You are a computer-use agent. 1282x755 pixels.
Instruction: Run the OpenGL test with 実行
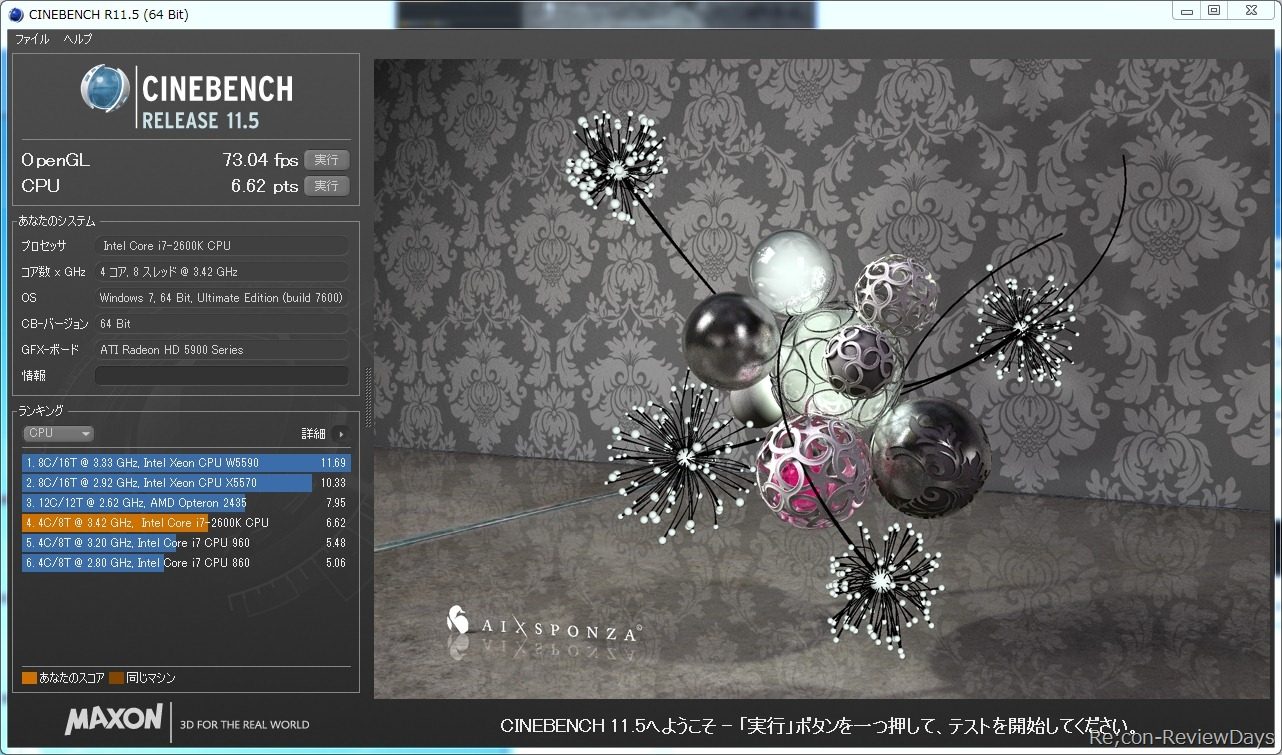326,160
